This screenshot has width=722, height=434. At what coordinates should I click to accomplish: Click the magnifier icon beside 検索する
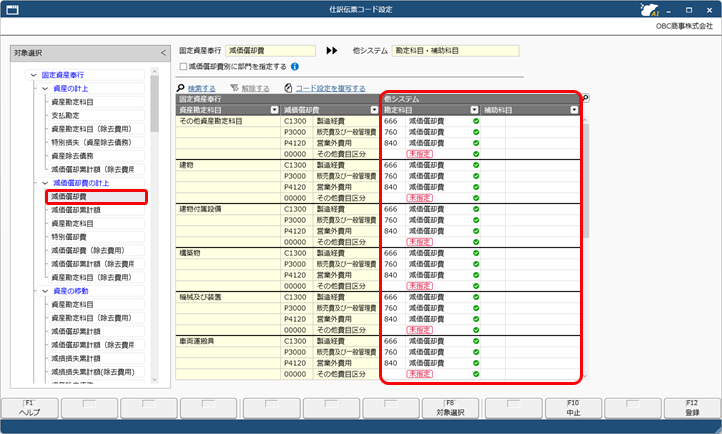[180, 88]
